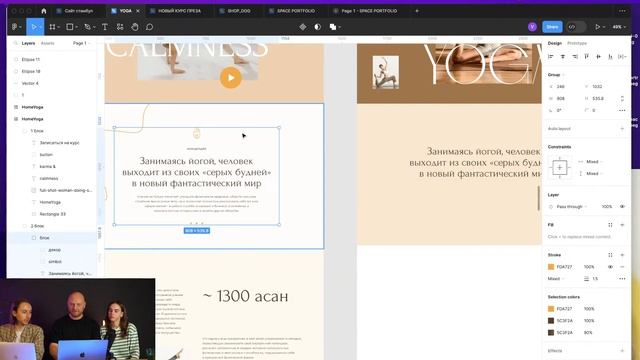Select the Hand tool
This screenshot has width=640, height=360.
tap(135, 27)
